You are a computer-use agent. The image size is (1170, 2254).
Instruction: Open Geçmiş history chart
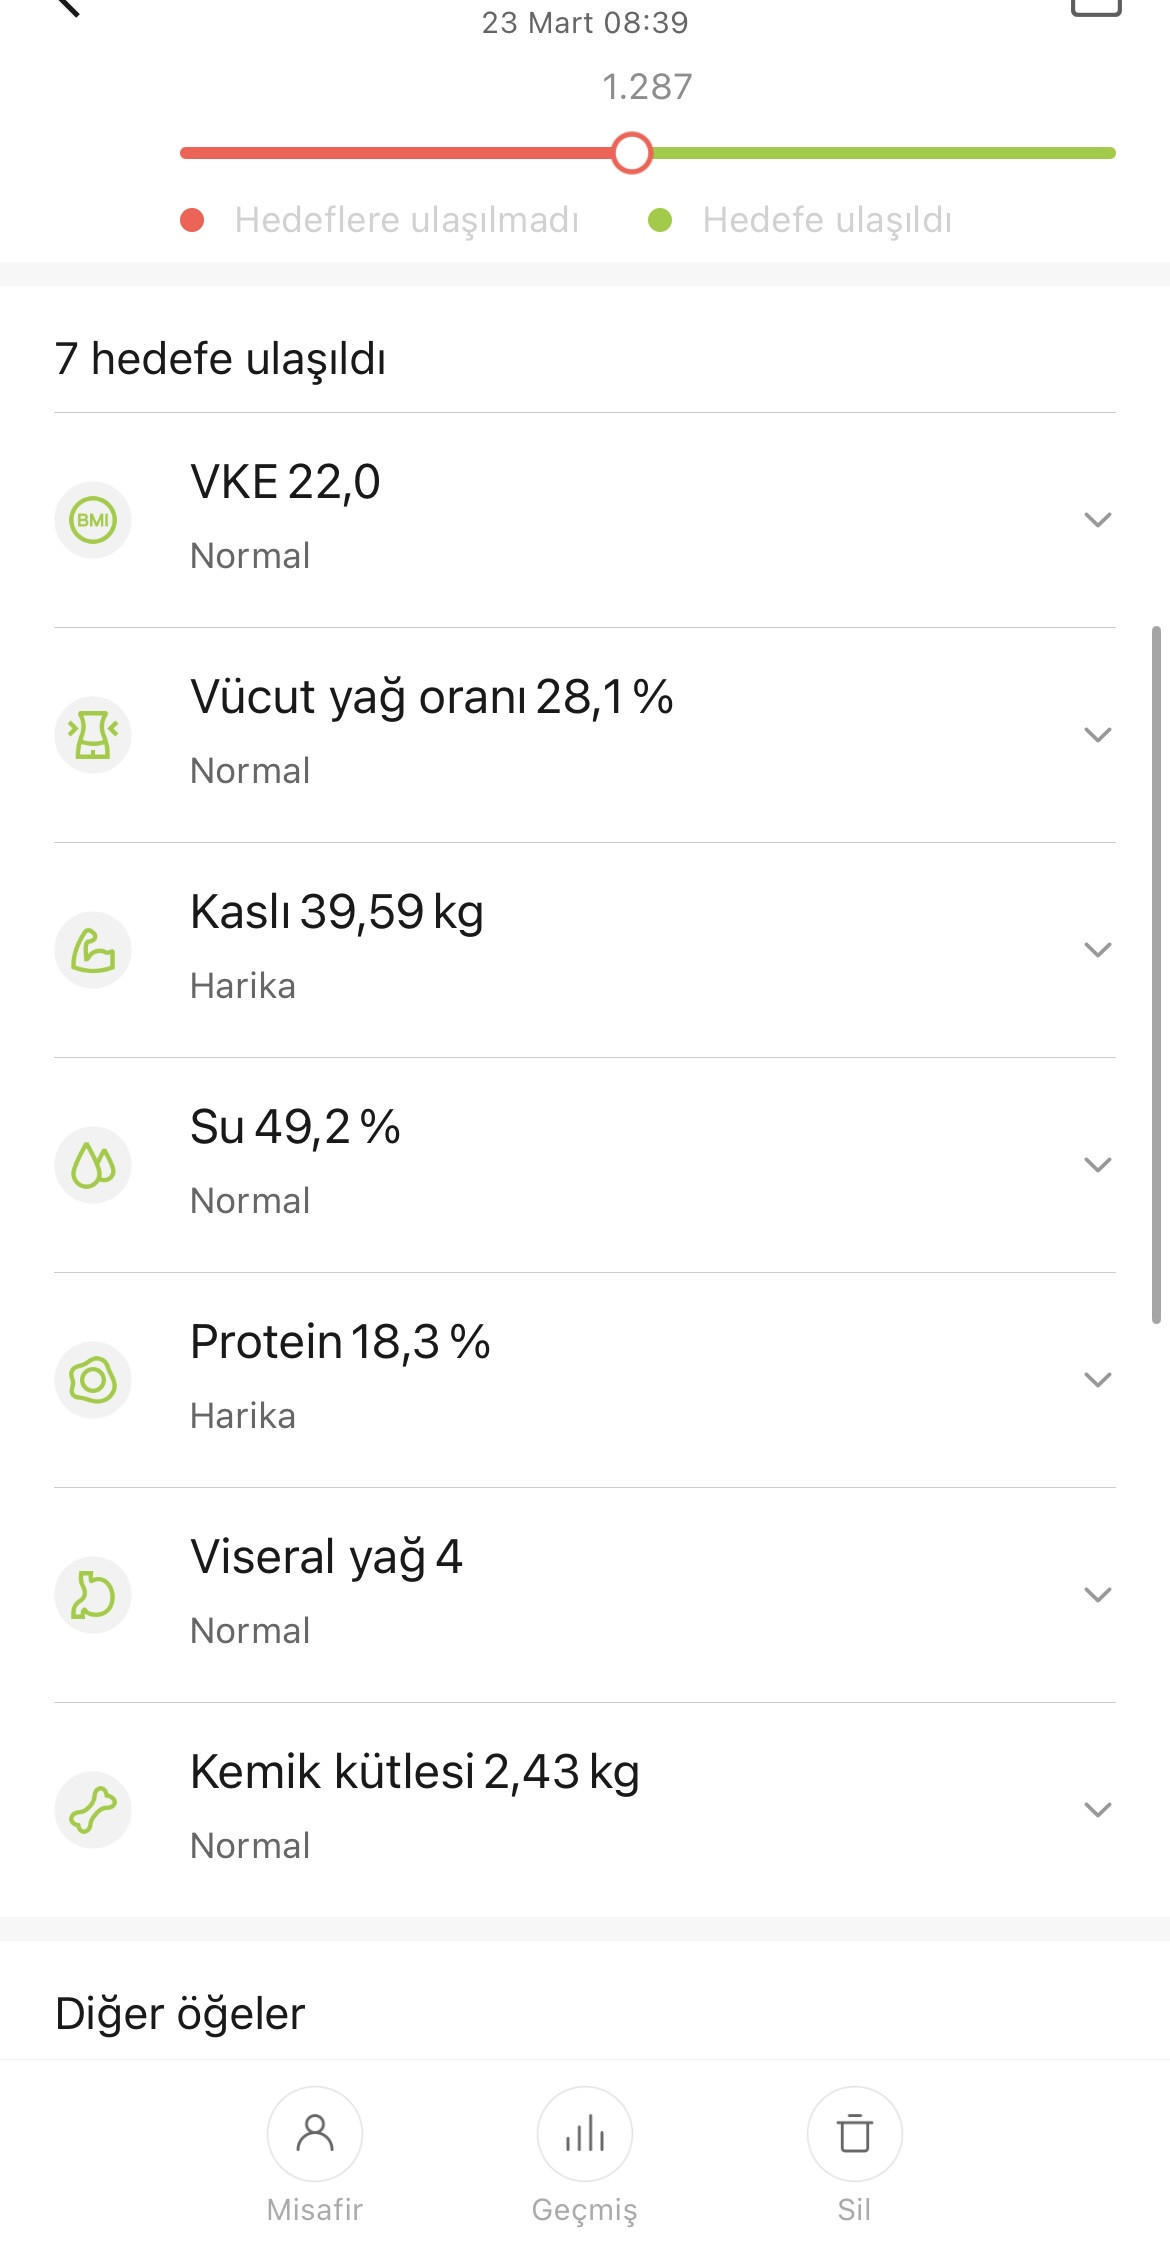tap(585, 2135)
